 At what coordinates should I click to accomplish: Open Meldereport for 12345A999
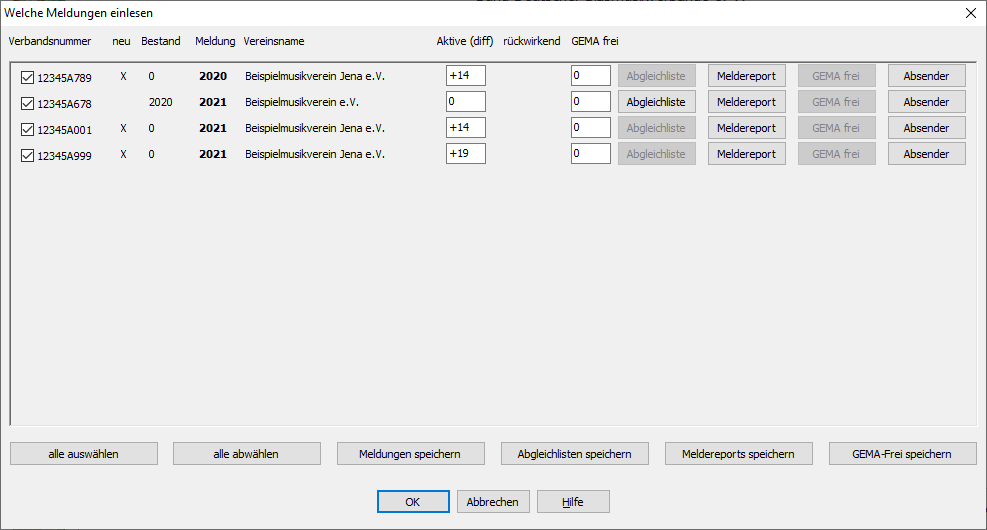[746, 154]
